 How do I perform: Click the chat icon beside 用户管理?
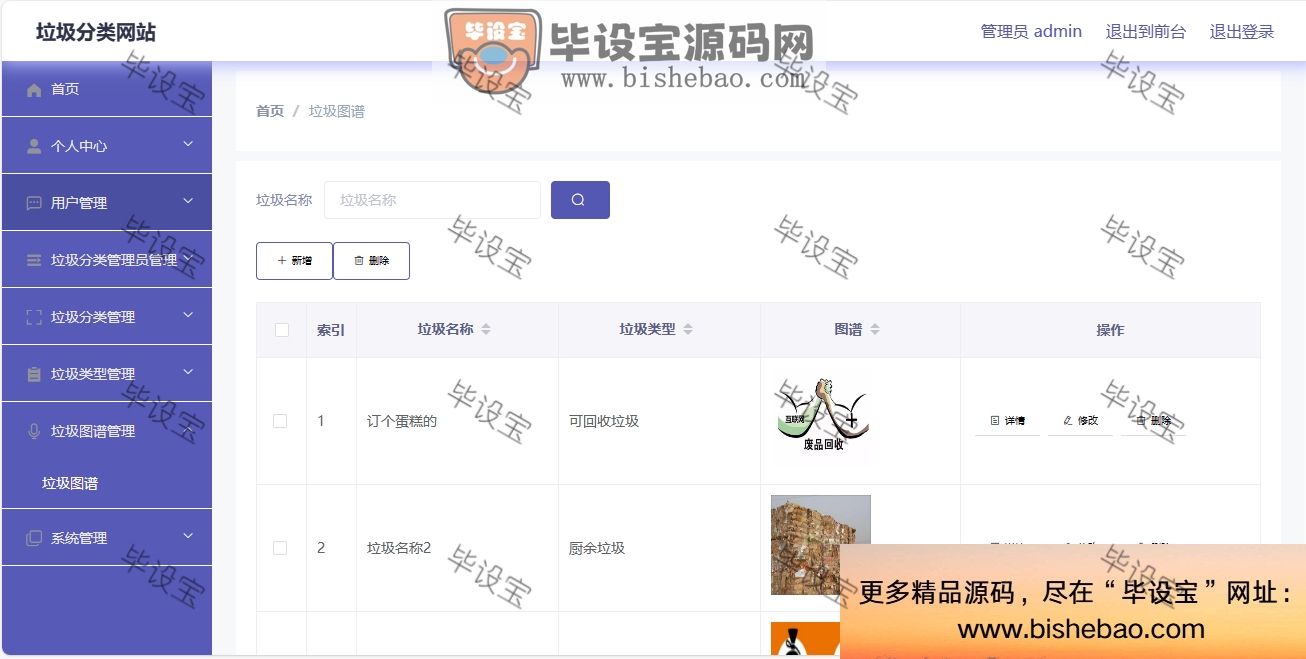34,203
